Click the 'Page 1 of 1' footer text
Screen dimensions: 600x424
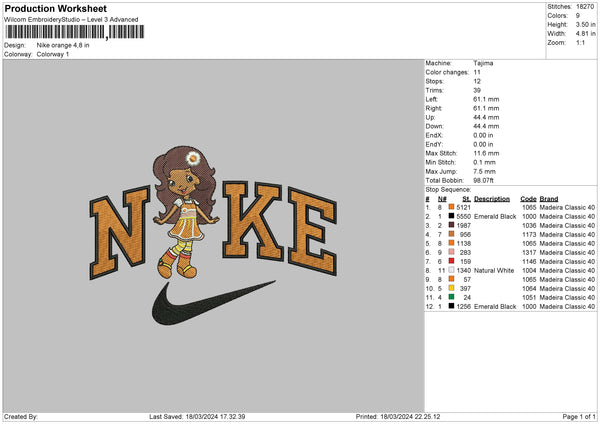pyautogui.click(x=579, y=417)
